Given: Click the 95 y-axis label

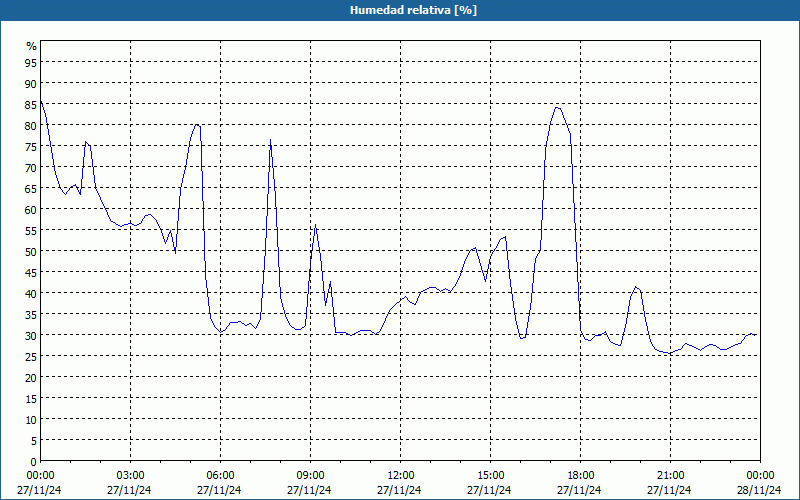Looking at the screenshot, I should click(32, 62).
